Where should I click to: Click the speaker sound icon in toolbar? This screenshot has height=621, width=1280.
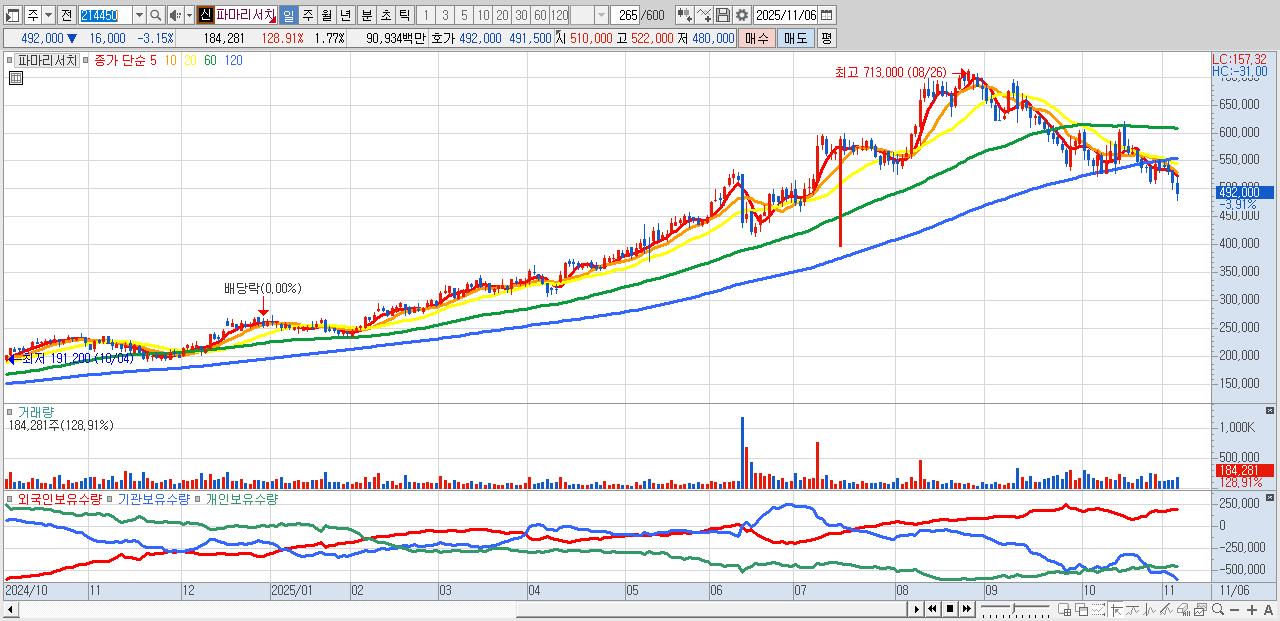(175, 15)
